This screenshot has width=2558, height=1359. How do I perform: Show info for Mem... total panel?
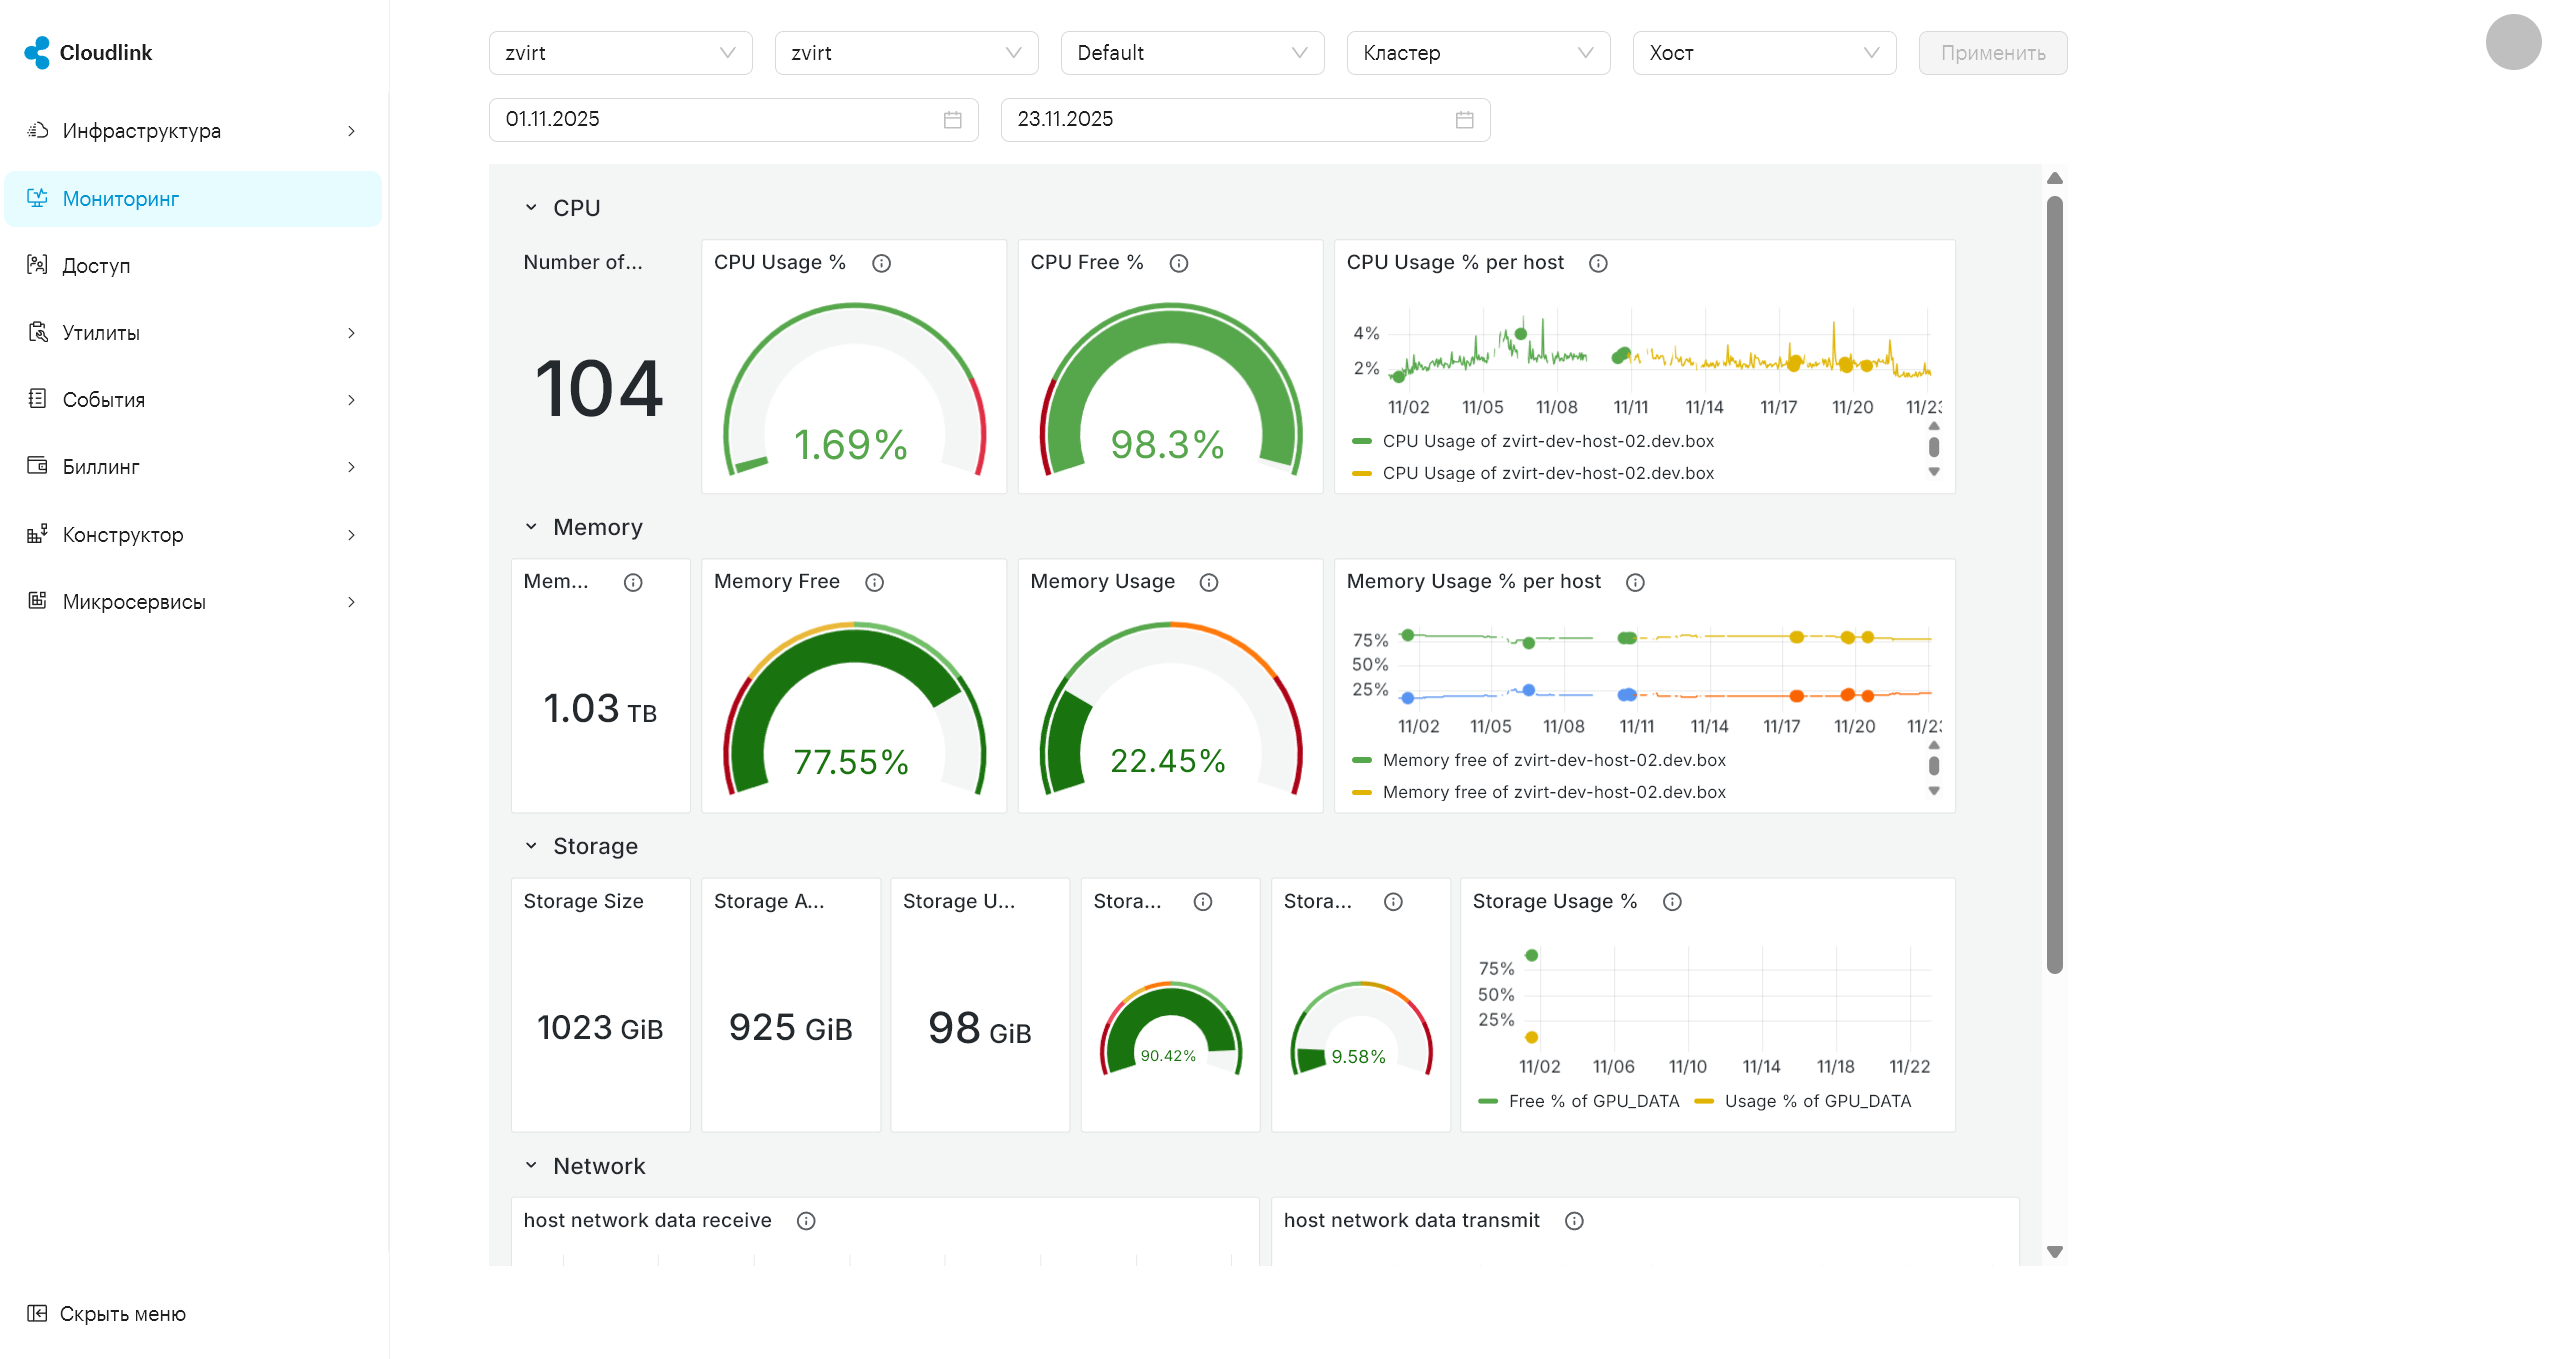point(633,582)
